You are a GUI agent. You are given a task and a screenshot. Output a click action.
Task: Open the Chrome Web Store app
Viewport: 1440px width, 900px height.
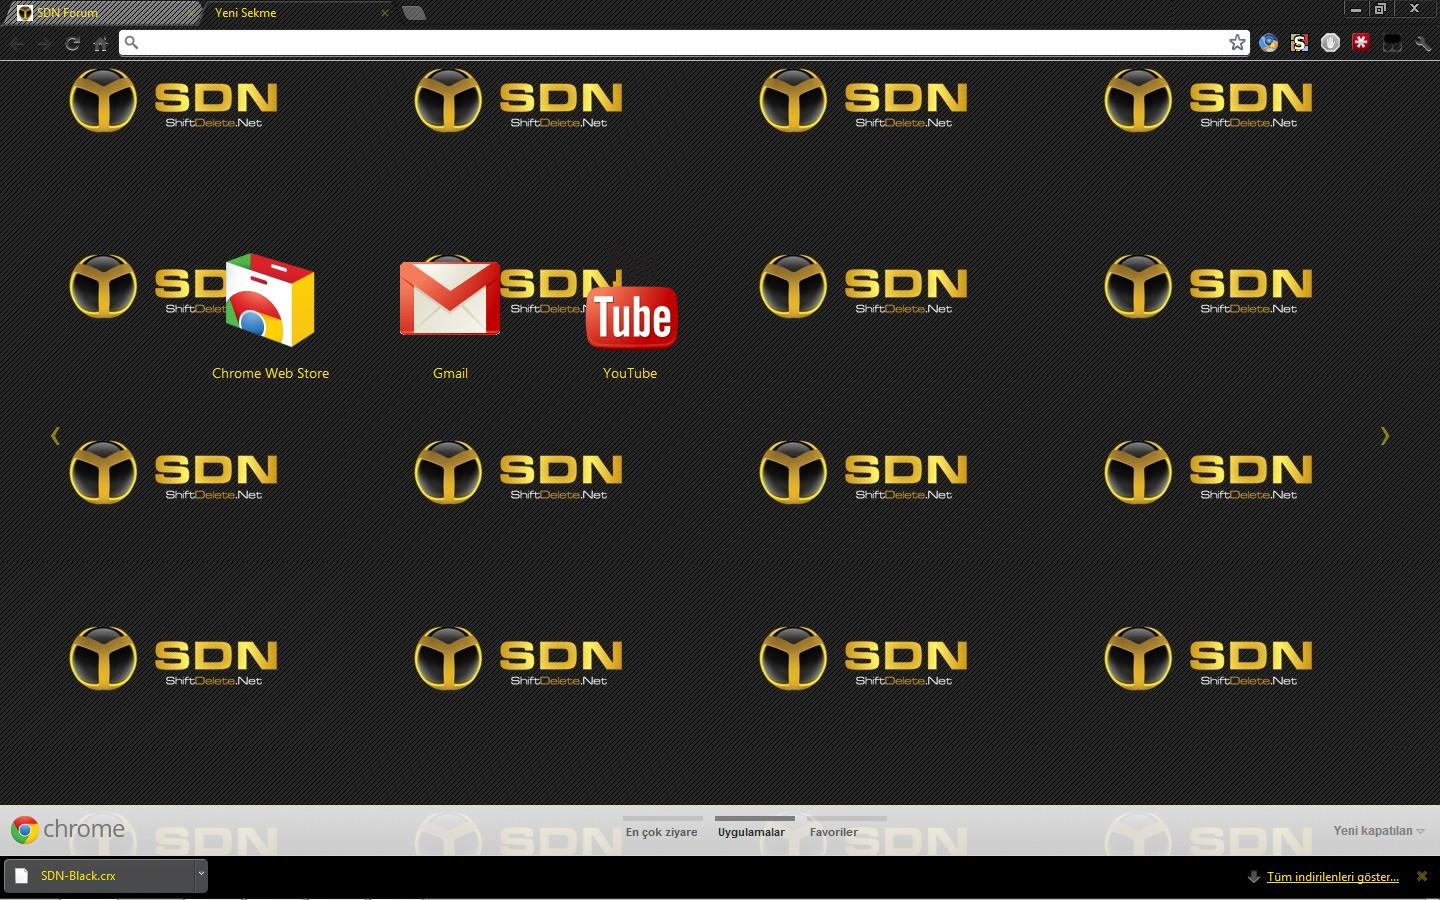coord(270,300)
